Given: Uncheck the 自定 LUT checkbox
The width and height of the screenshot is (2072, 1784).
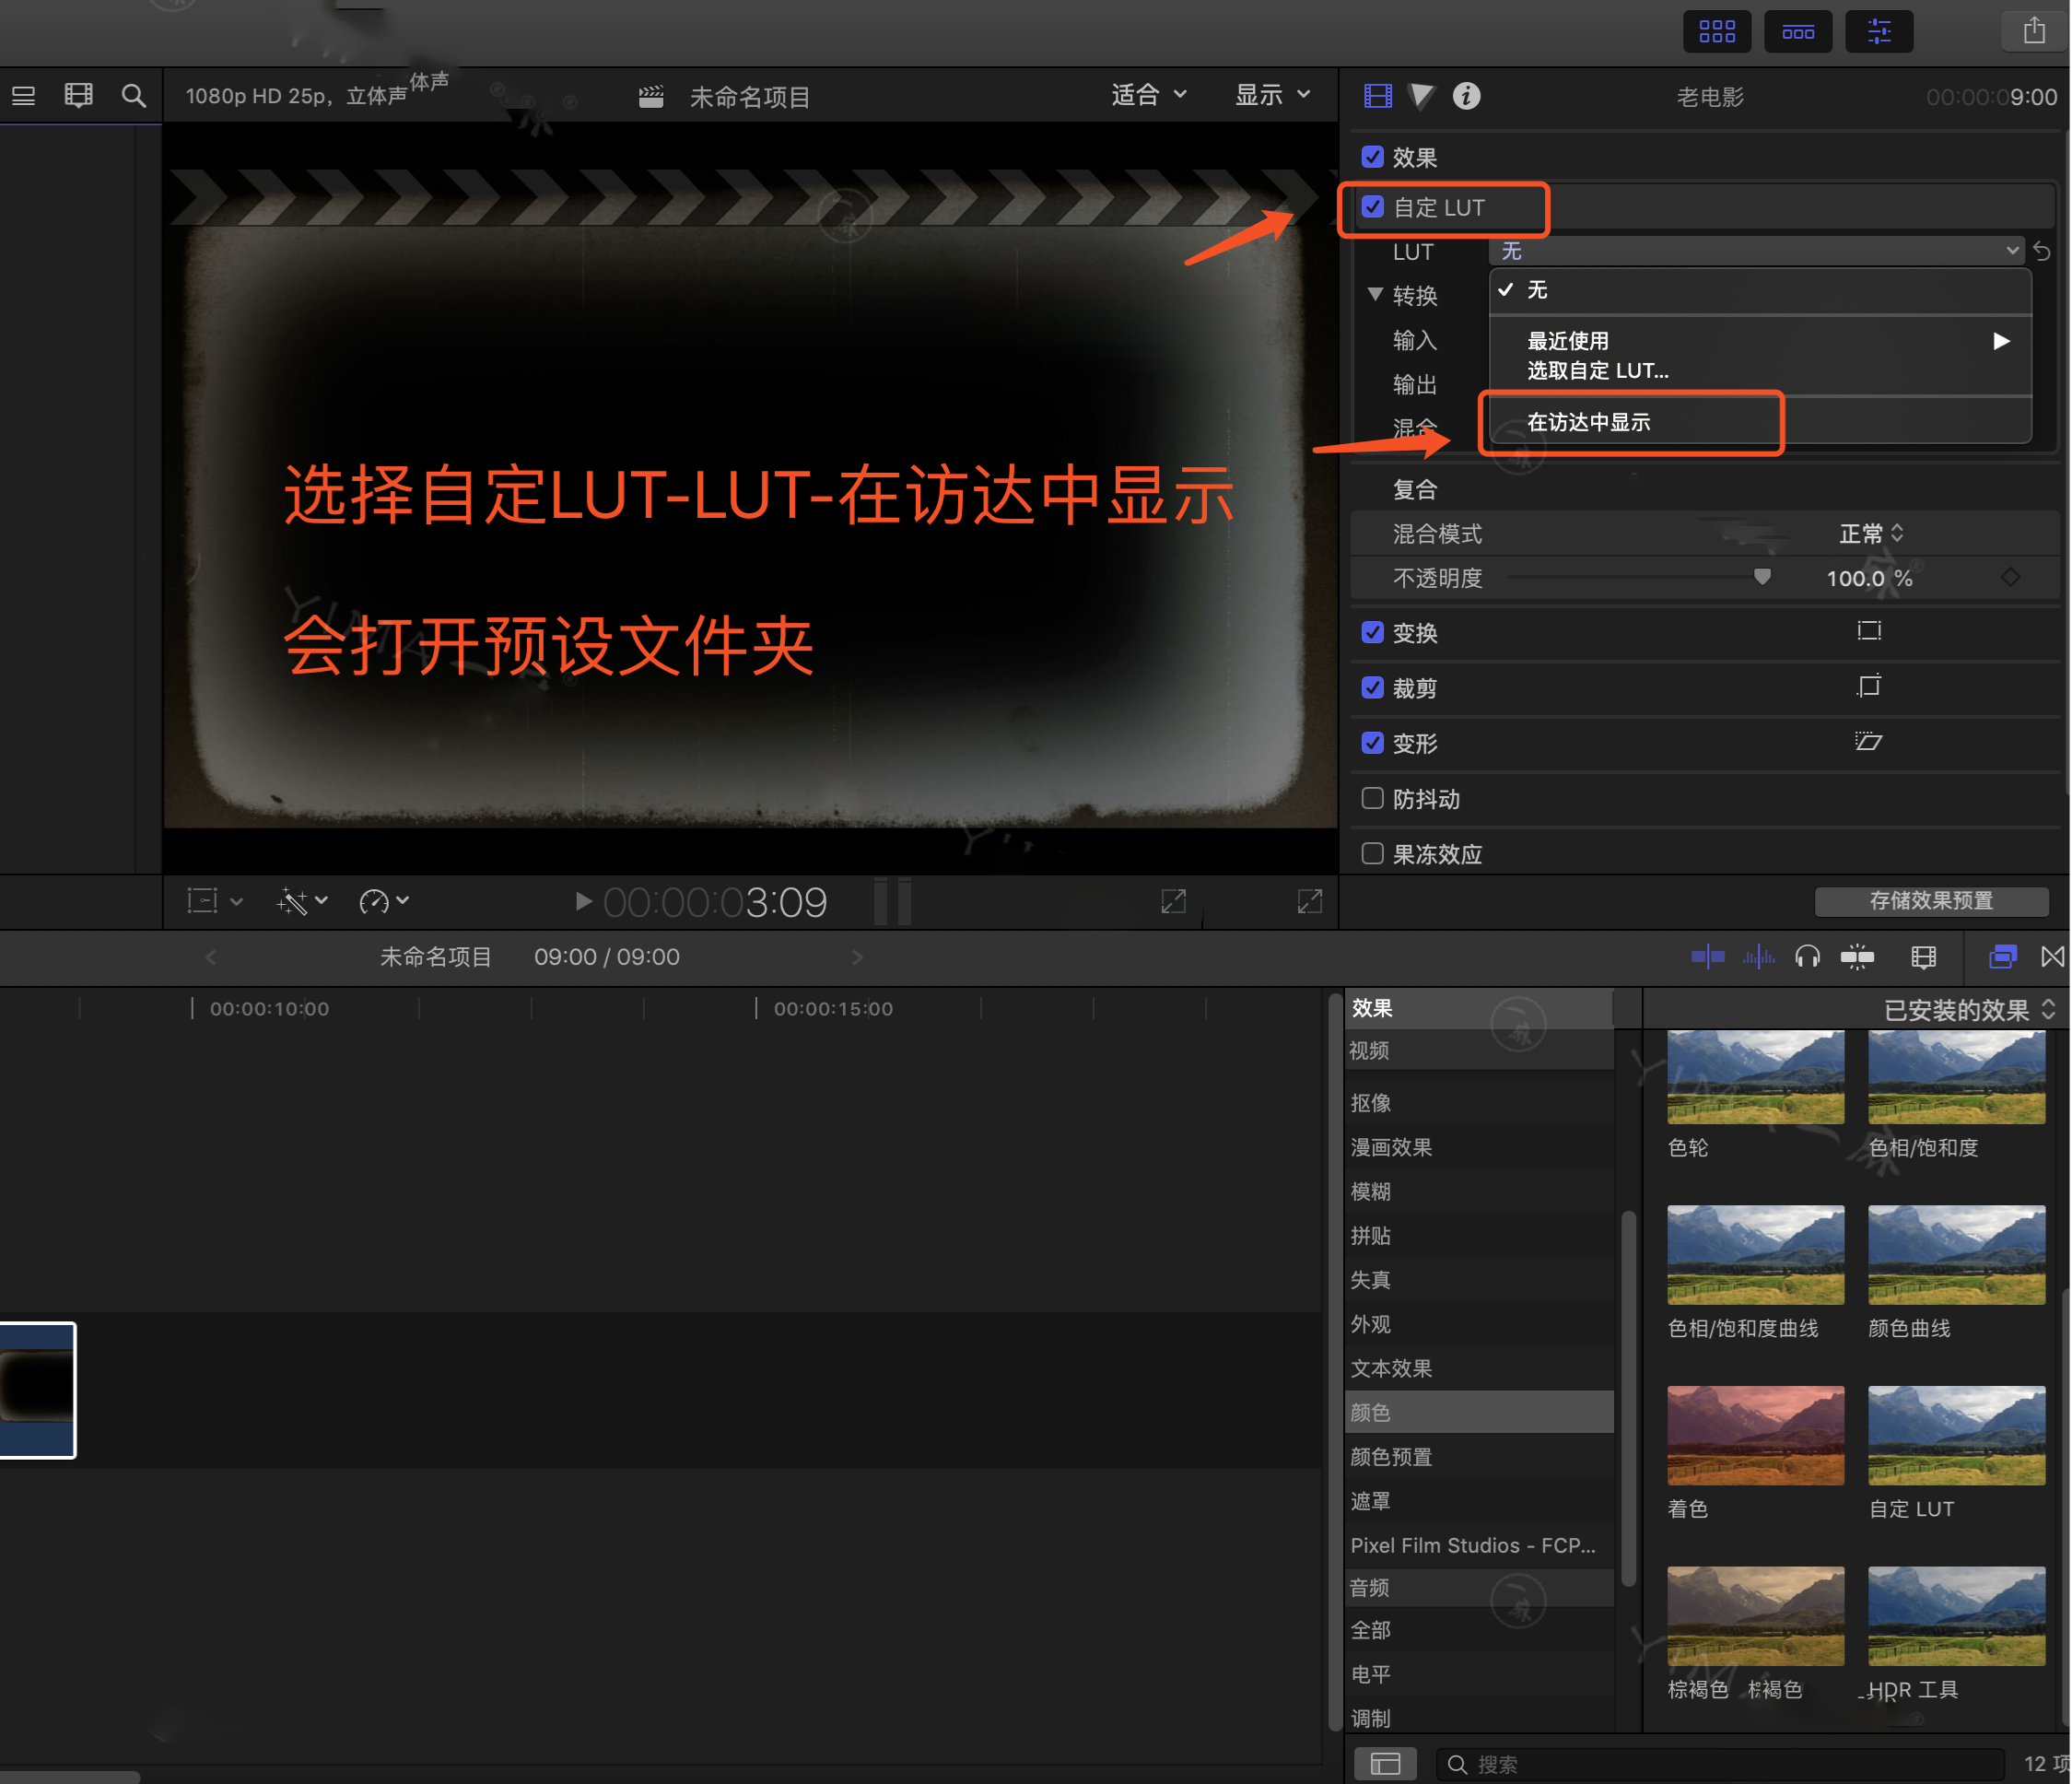Looking at the screenshot, I should [1372, 206].
